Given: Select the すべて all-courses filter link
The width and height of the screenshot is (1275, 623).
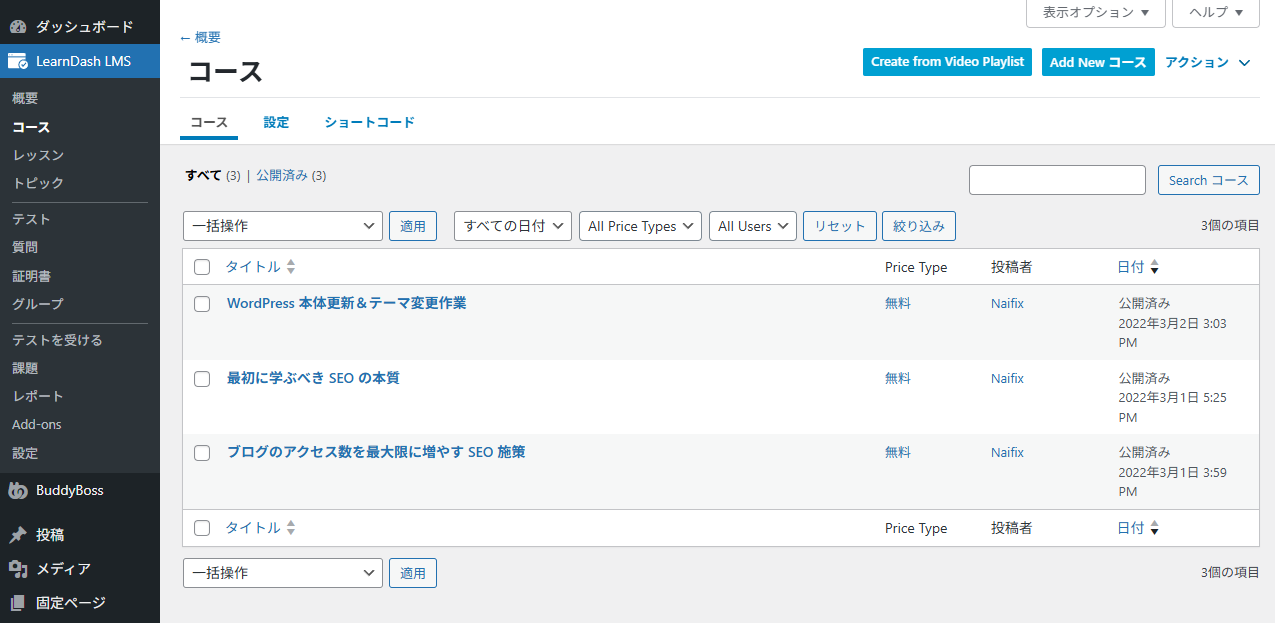Looking at the screenshot, I should click(x=203, y=175).
